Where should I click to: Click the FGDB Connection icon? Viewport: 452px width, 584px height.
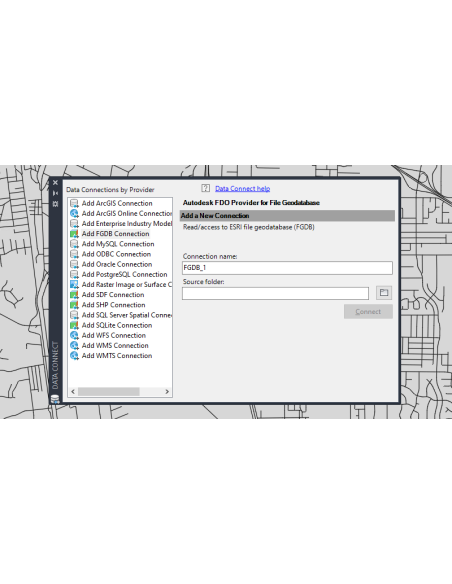tap(74, 234)
